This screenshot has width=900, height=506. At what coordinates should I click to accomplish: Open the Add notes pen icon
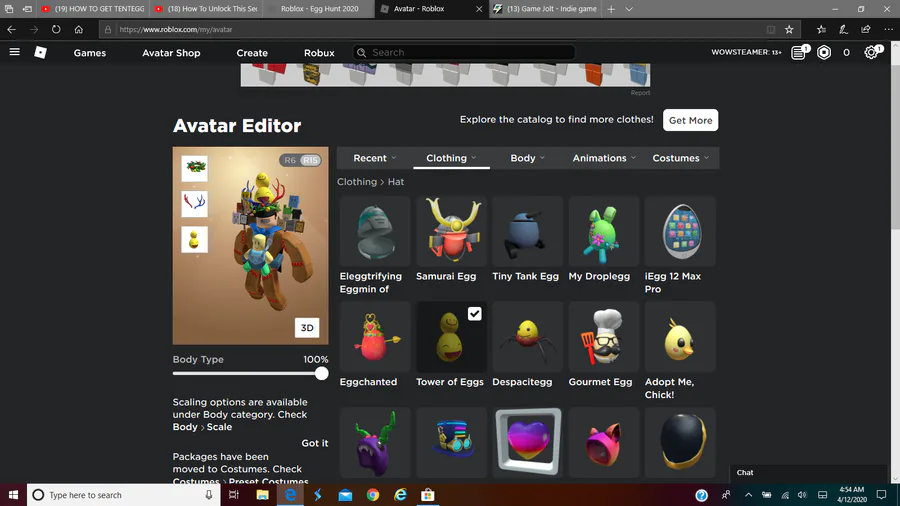843,29
